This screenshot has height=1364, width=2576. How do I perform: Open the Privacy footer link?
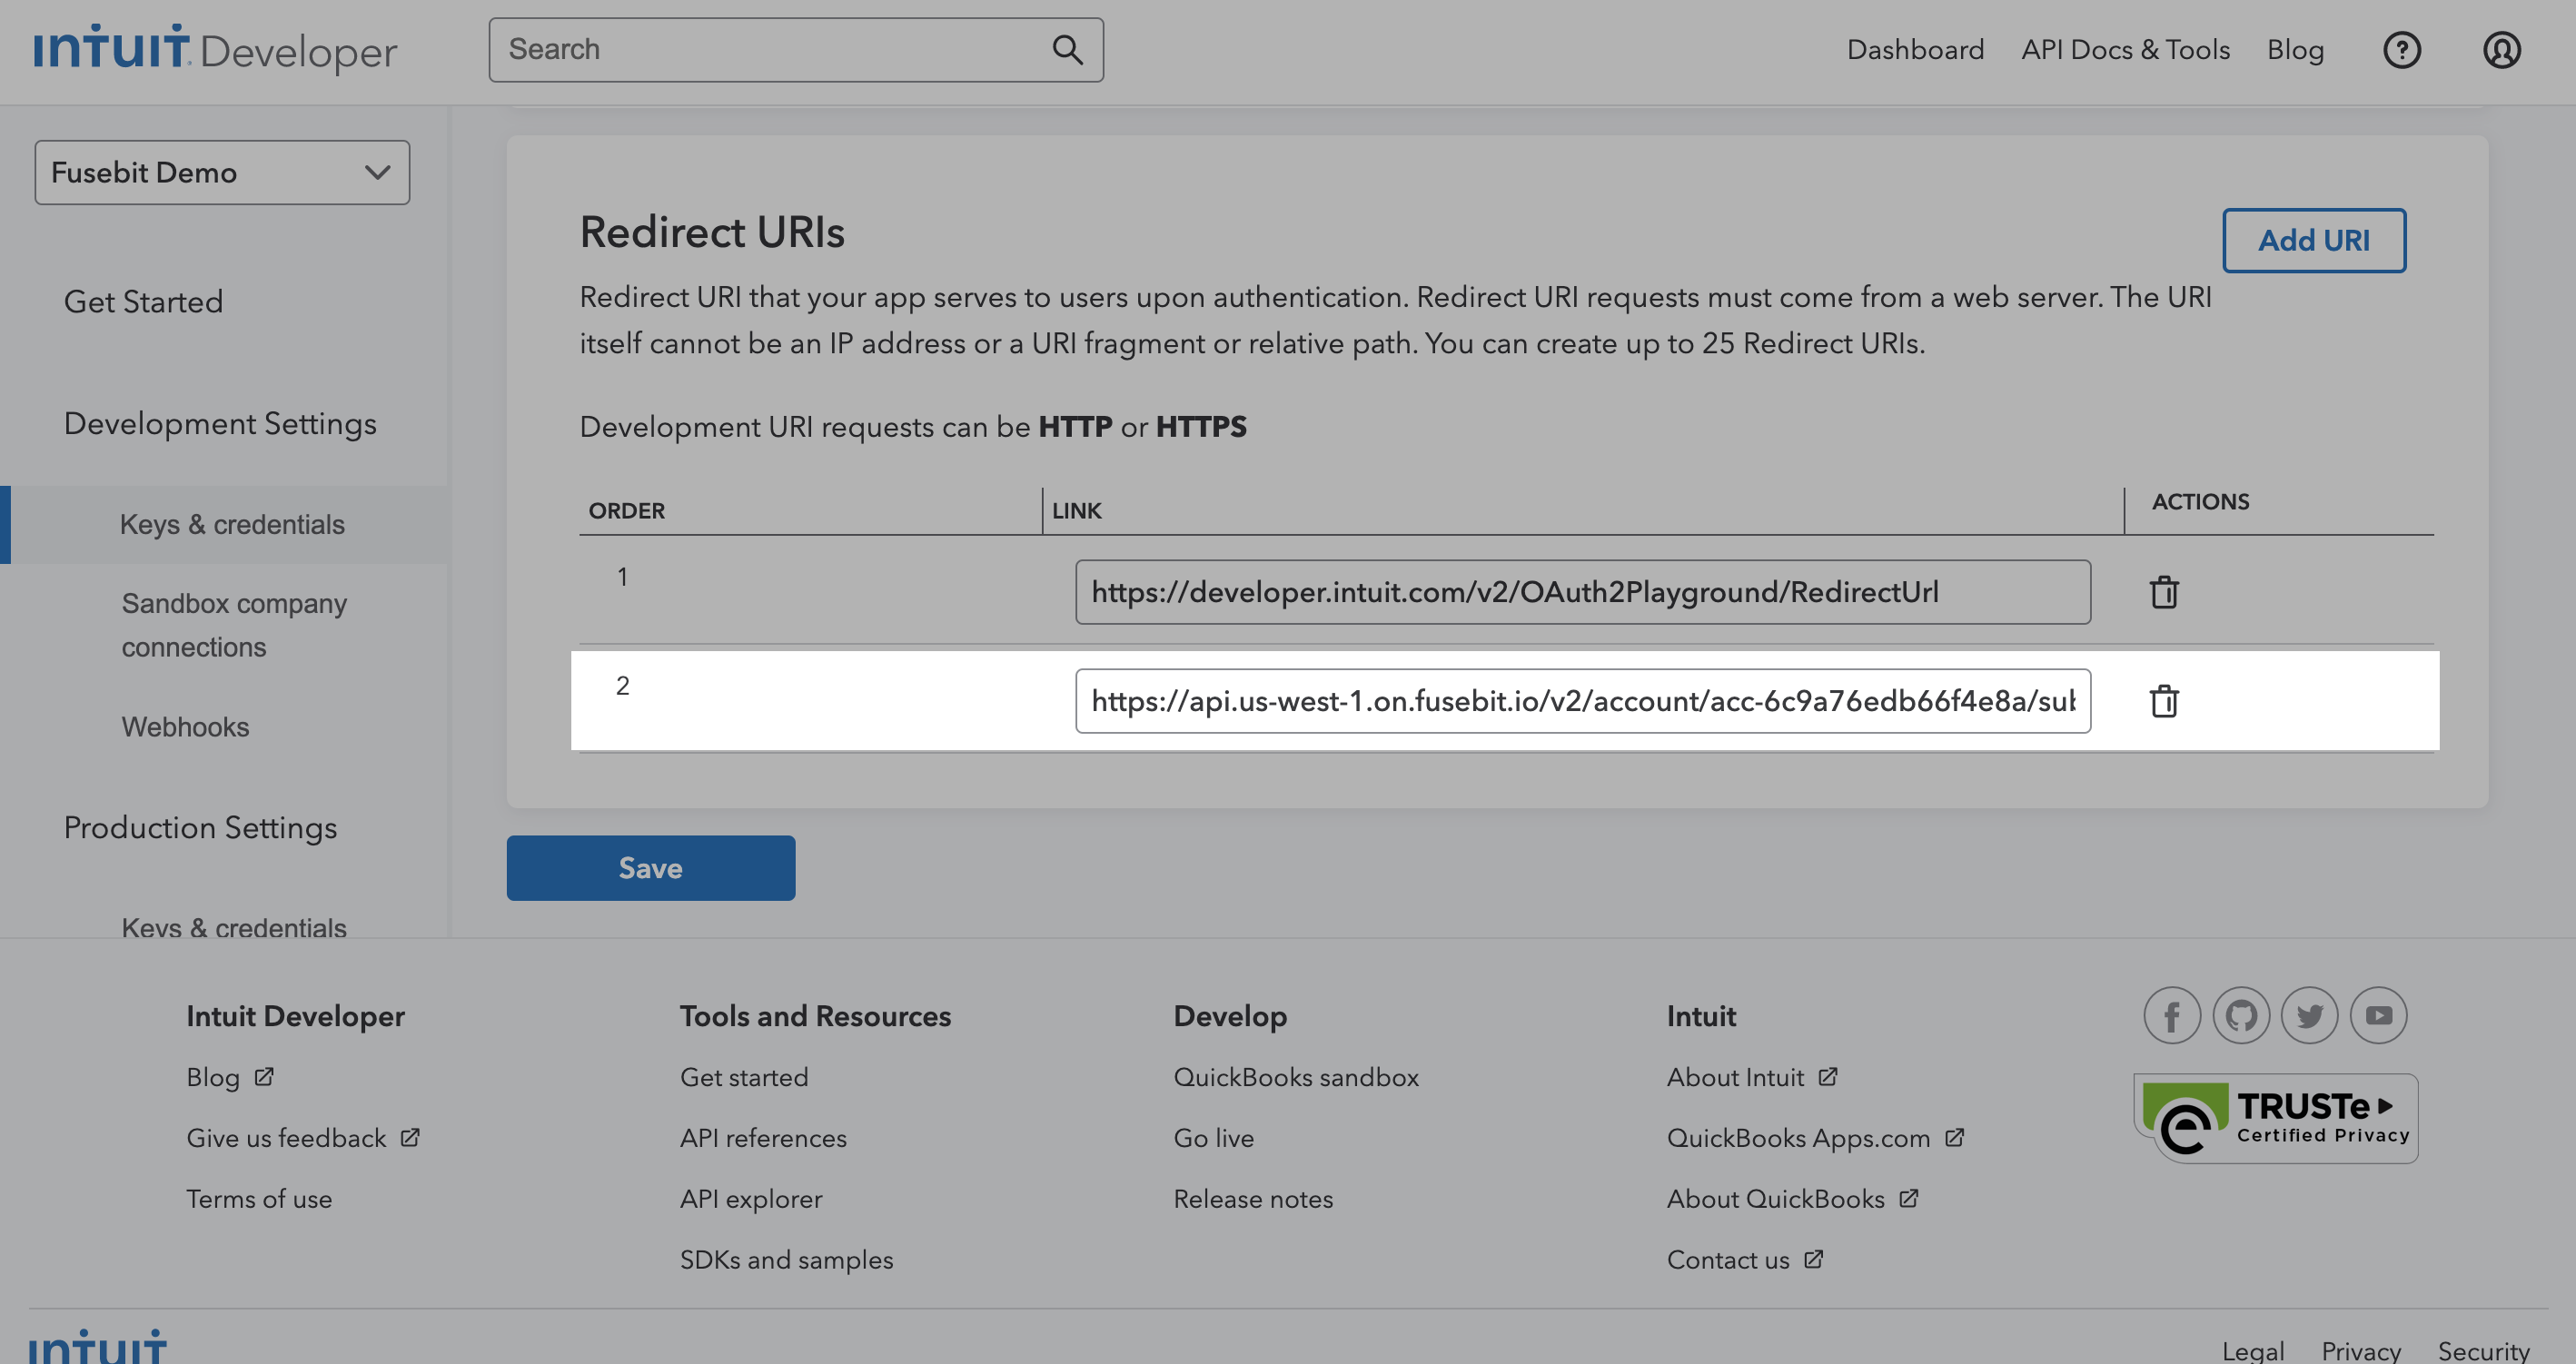2361,1351
